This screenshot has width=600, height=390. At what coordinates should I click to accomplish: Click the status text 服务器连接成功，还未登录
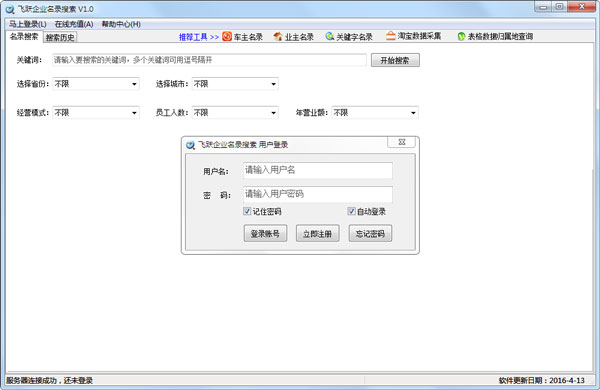(x=50, y=380)
